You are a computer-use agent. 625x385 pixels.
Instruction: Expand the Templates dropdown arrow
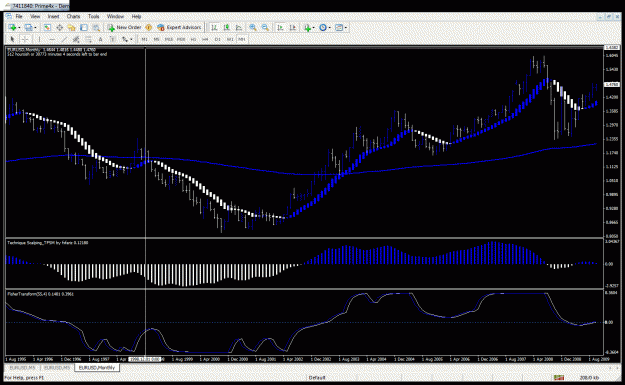point(346,28)
